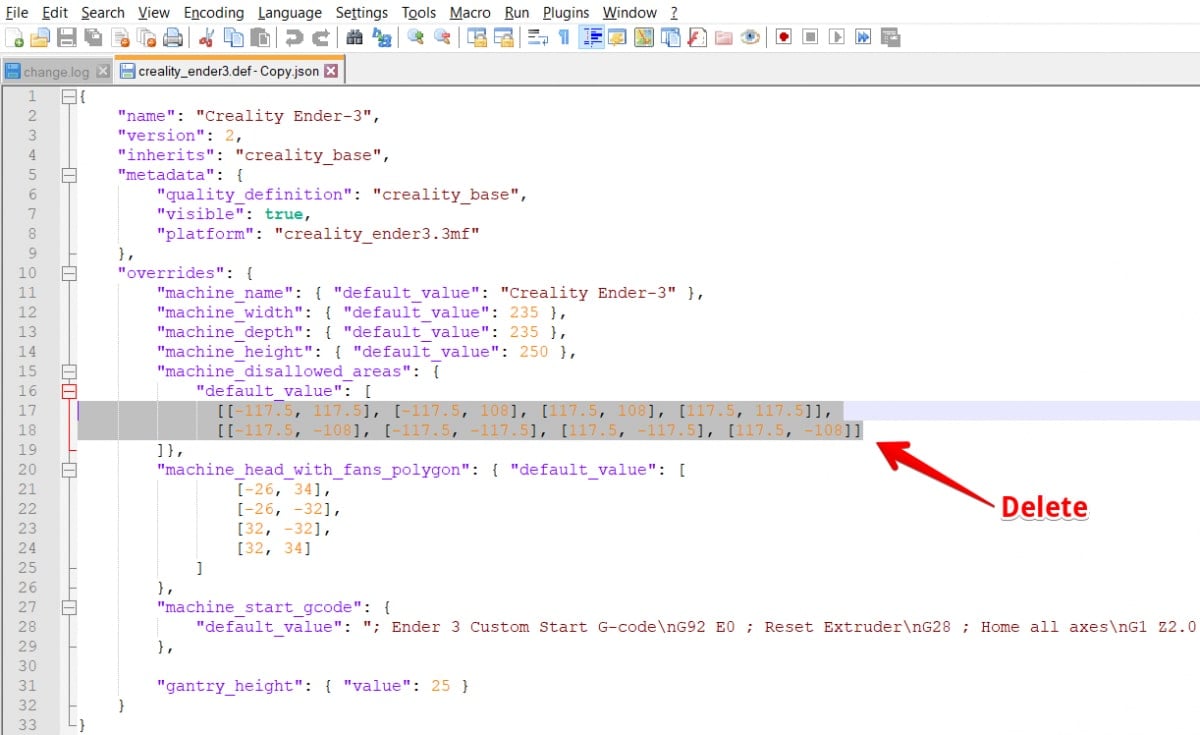Toggle macro recording with the red dot
The image size is (1200, 735).
[783, 38]
